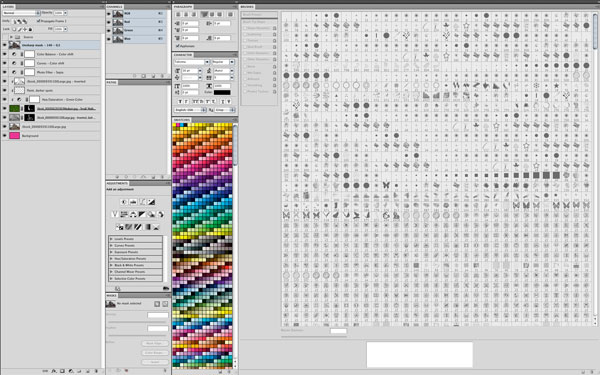Enable the Scattering checkbox in Brushes panel
This screenshot has height=375, width=600.
245,34
